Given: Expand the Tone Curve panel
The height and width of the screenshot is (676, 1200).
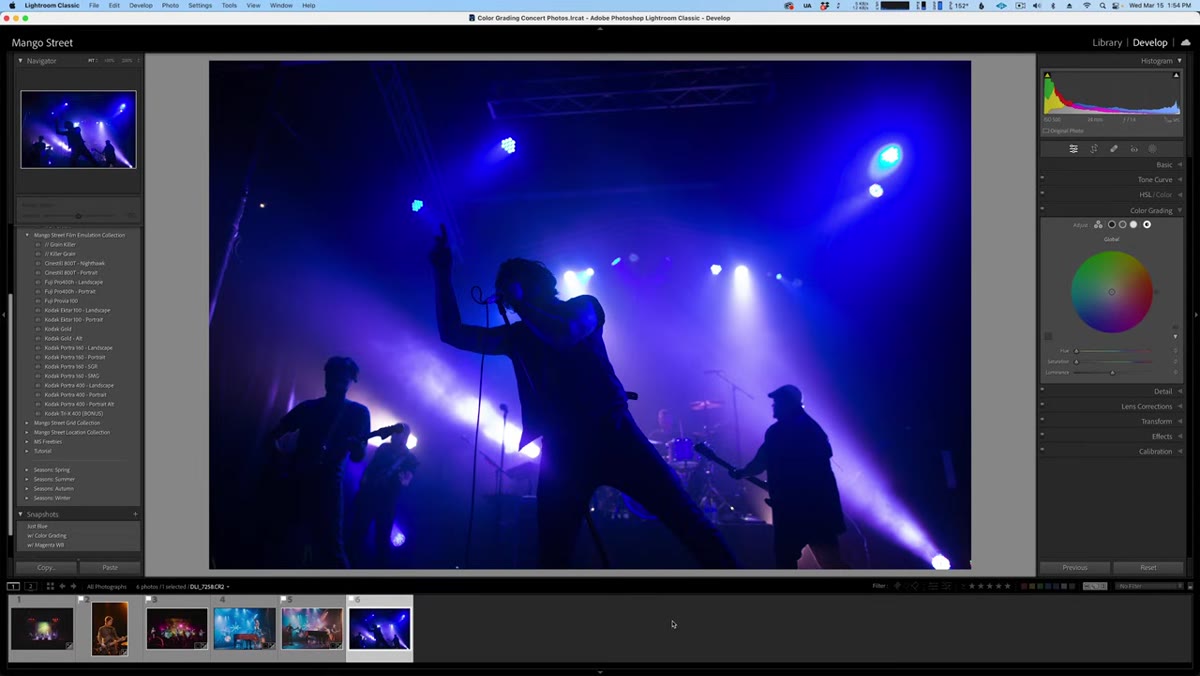Looking at the screenshot, I should pos(1180,180).
